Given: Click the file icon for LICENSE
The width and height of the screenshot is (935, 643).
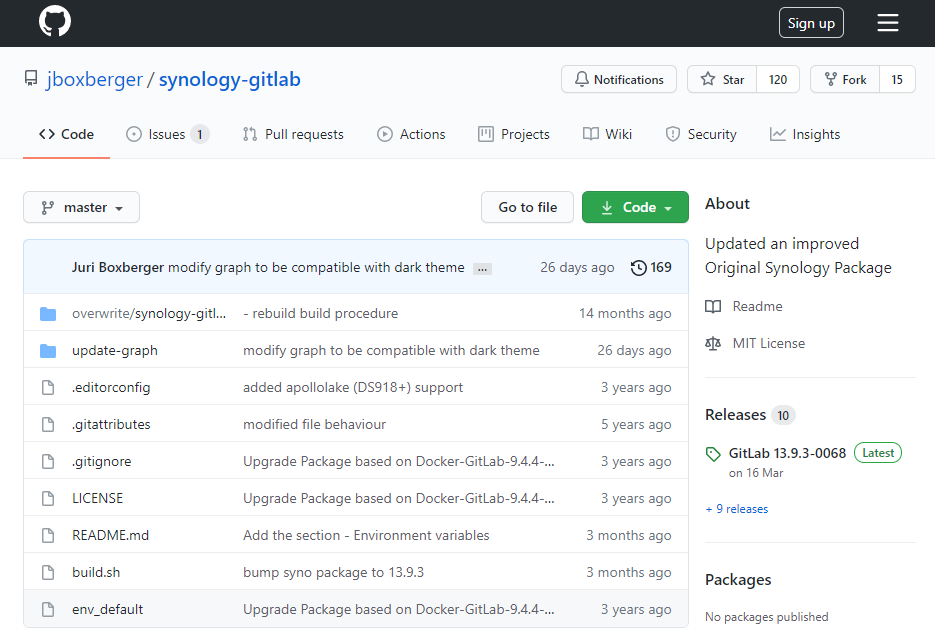Looking at the screenshot, I should (x=48, y=499).
